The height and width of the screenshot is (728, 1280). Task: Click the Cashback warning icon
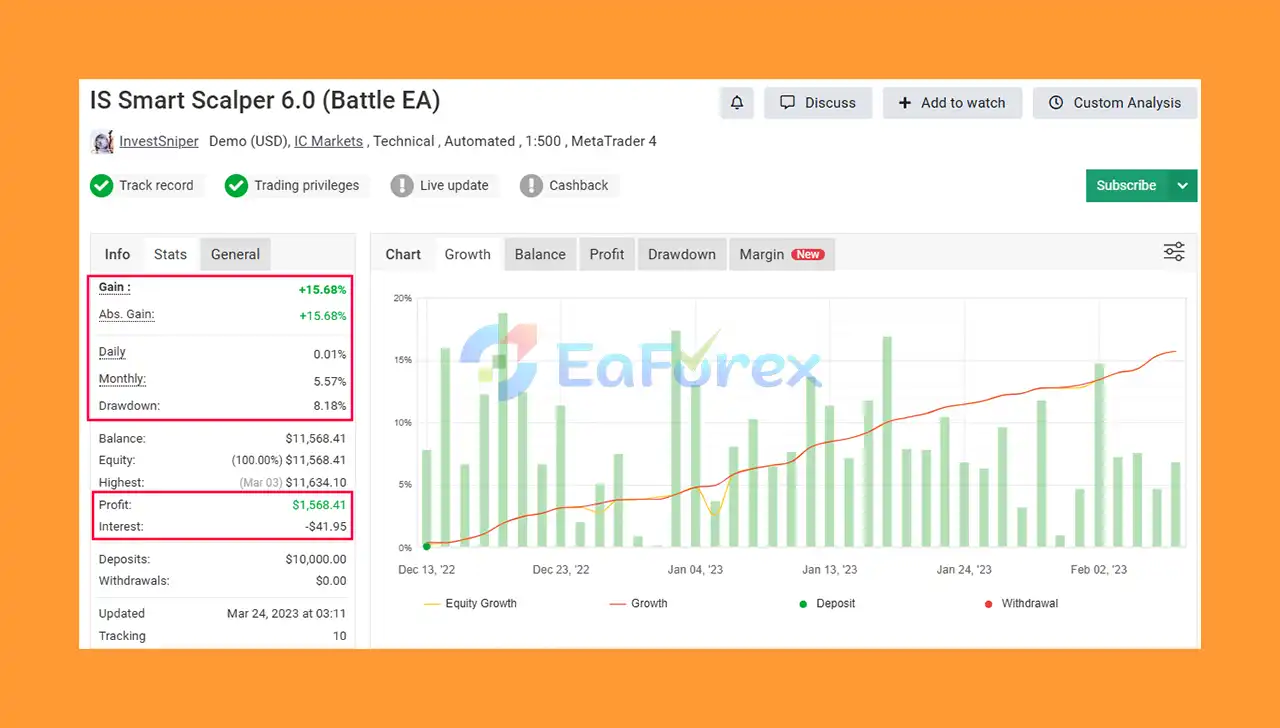531,185
